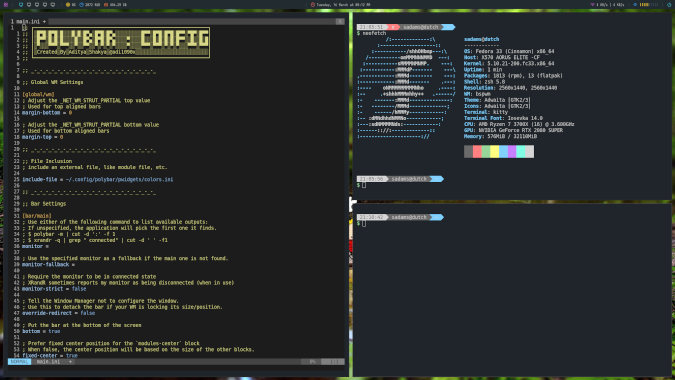The image size is (675, 380).
Task: Click the 'override-redirect = false' line
Action: (59, 313)
